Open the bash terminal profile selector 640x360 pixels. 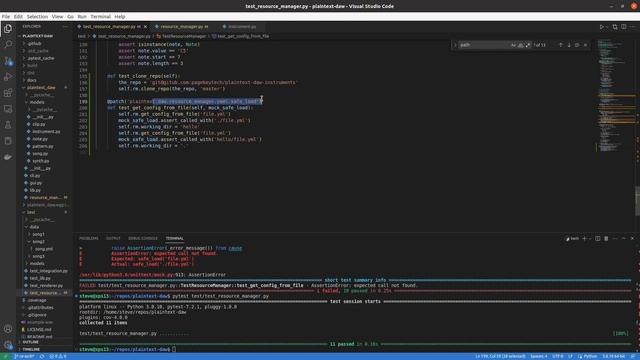click(572, 238)
